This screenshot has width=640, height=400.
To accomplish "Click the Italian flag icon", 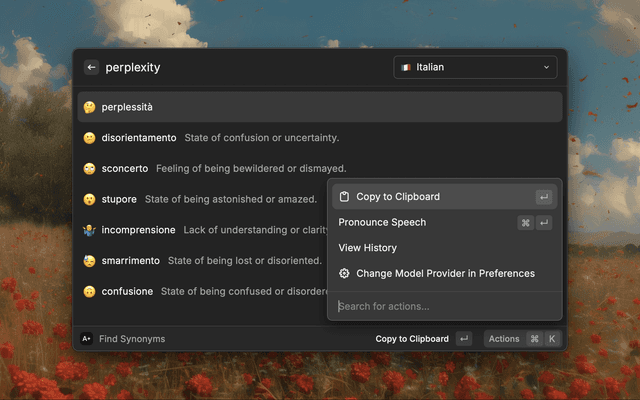I will 406,67.
